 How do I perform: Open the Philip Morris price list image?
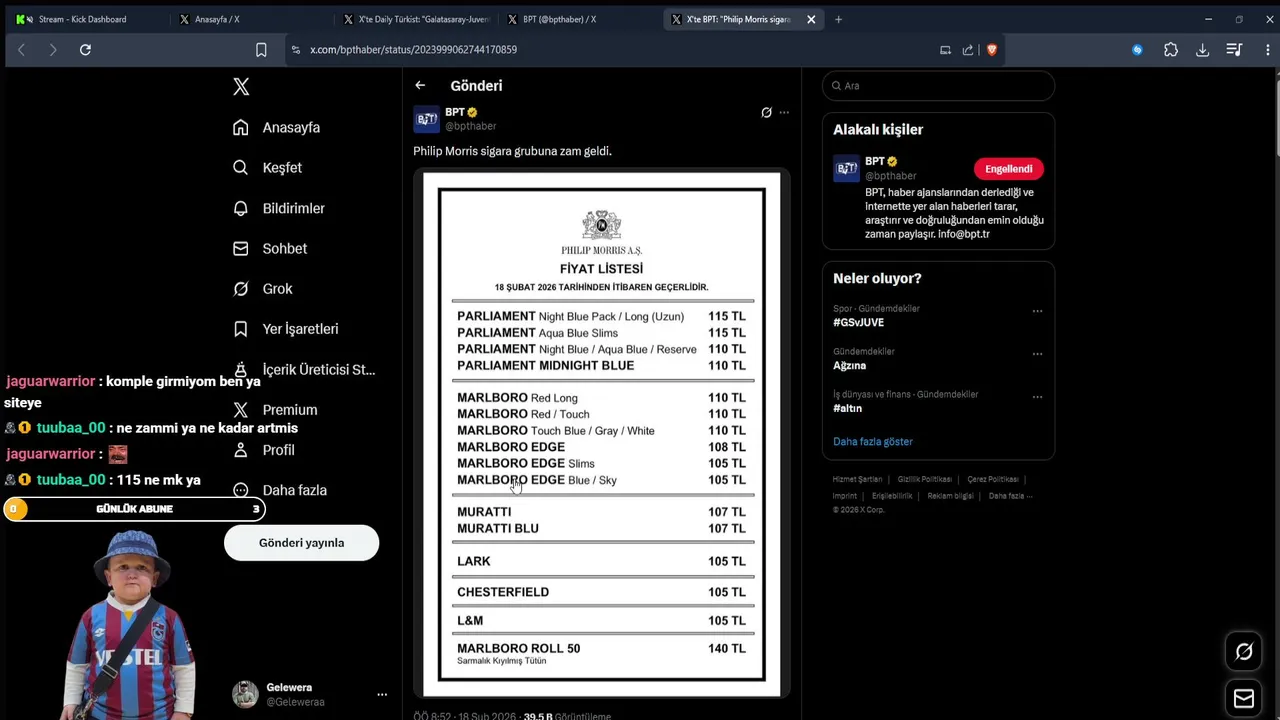601,434
